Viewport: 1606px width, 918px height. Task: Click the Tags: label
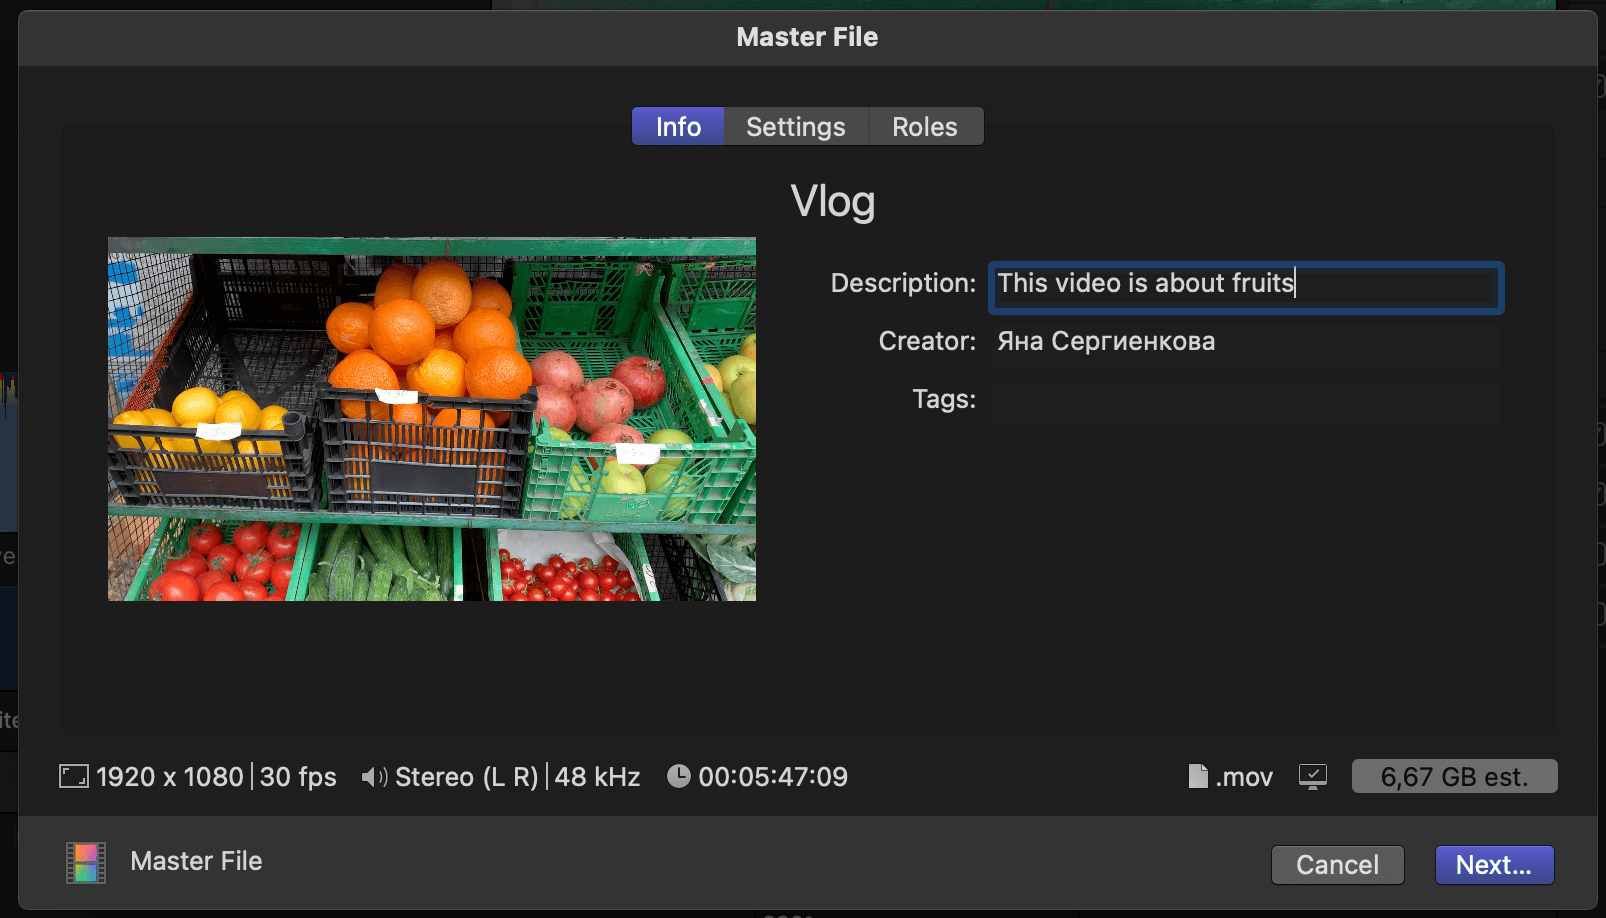pos(944,399)
